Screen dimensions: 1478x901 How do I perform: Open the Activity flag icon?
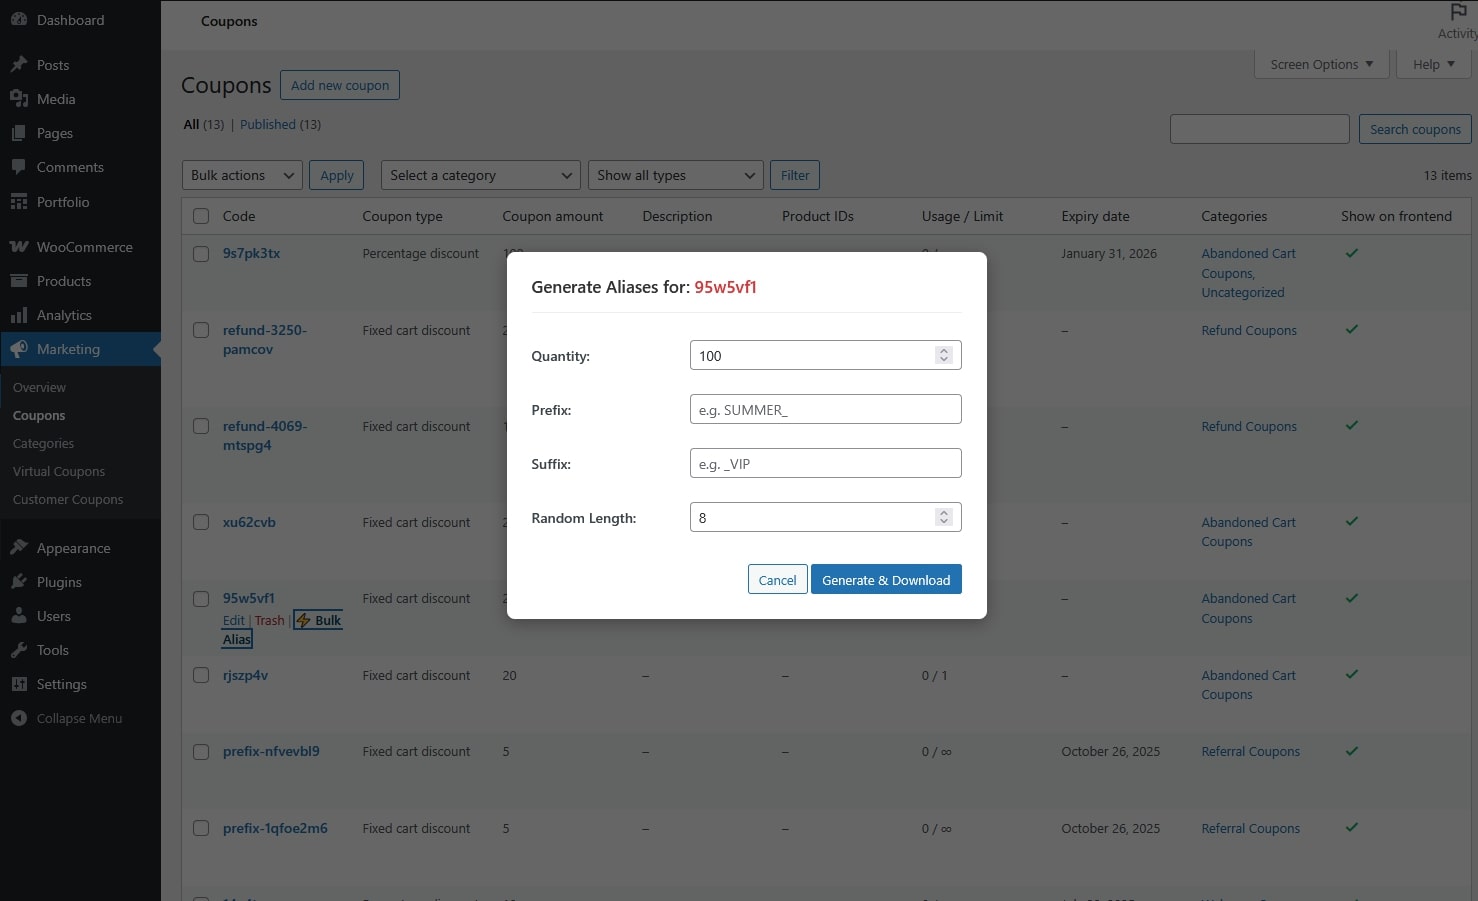(x=1458, y=12)
